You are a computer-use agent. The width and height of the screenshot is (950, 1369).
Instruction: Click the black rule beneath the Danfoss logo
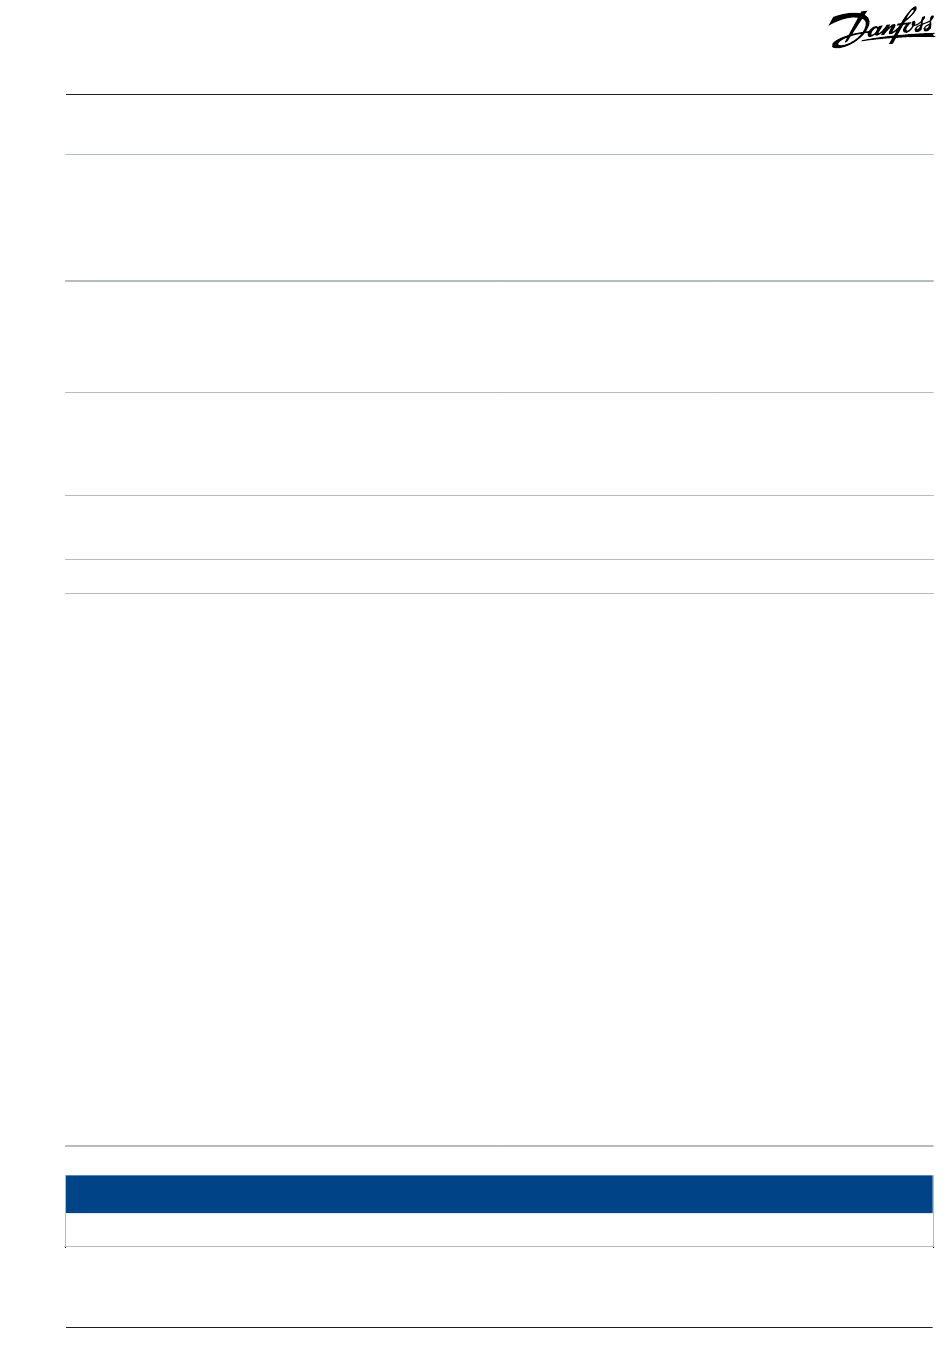pos(499,95)
